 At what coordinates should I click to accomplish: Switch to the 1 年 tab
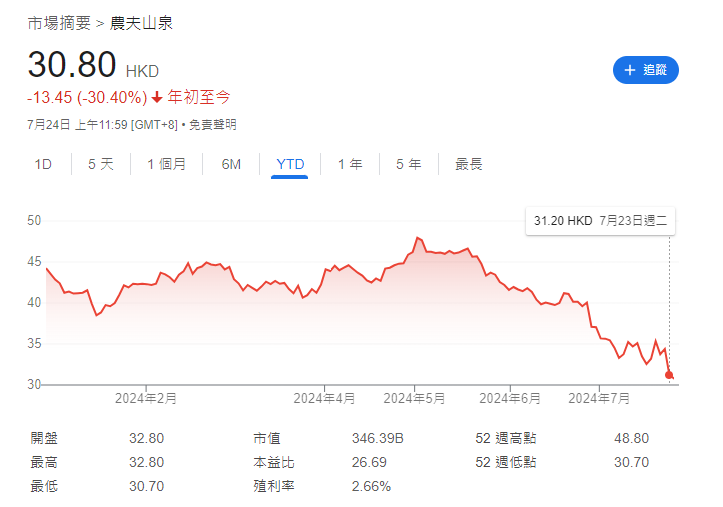(350, 164)
